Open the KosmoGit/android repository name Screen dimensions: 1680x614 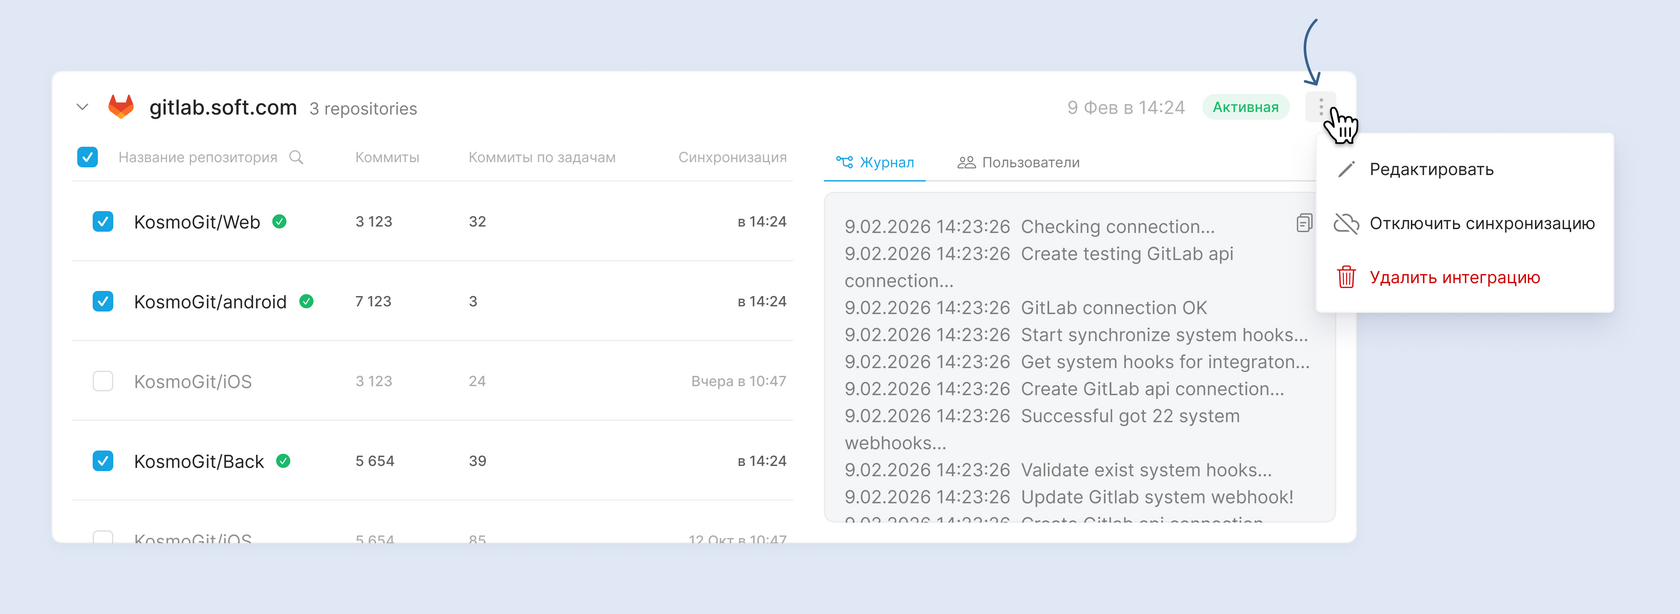210,302
